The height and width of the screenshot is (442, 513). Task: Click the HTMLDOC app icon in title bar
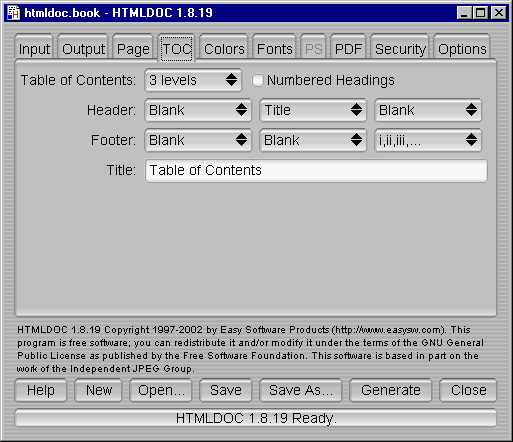coord(14,13)
